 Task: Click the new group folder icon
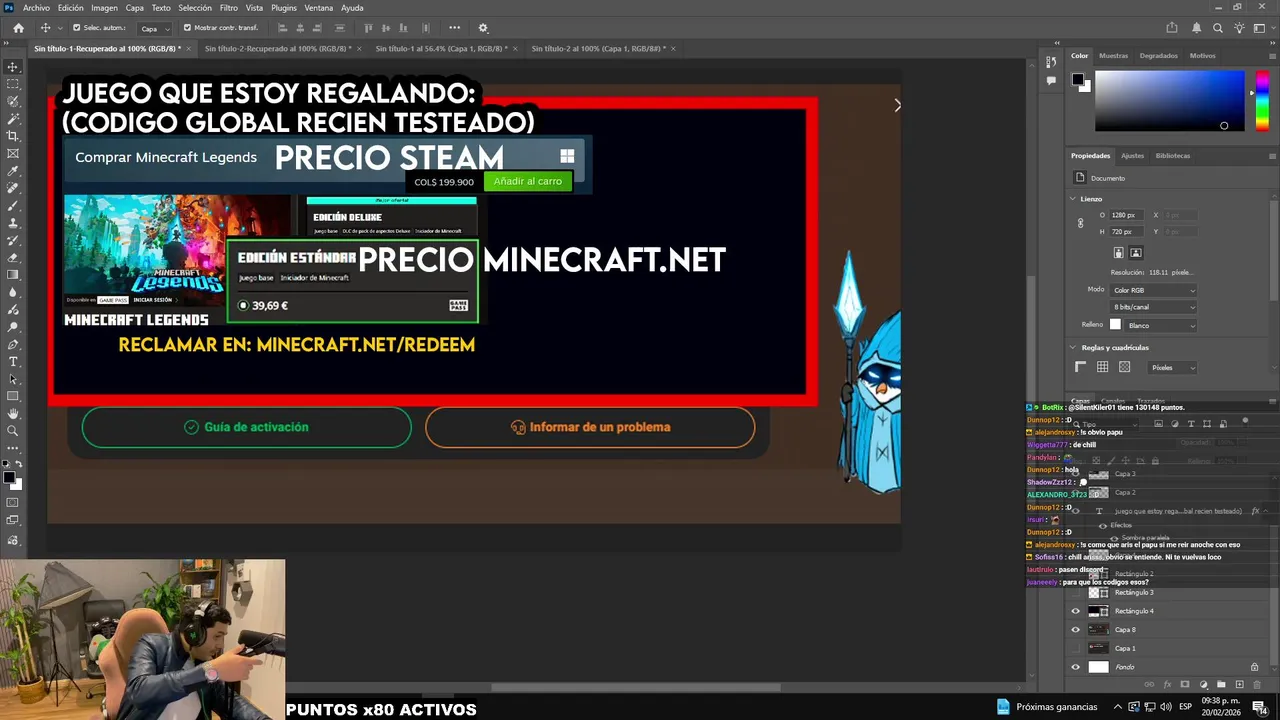tap(1222, 685)
